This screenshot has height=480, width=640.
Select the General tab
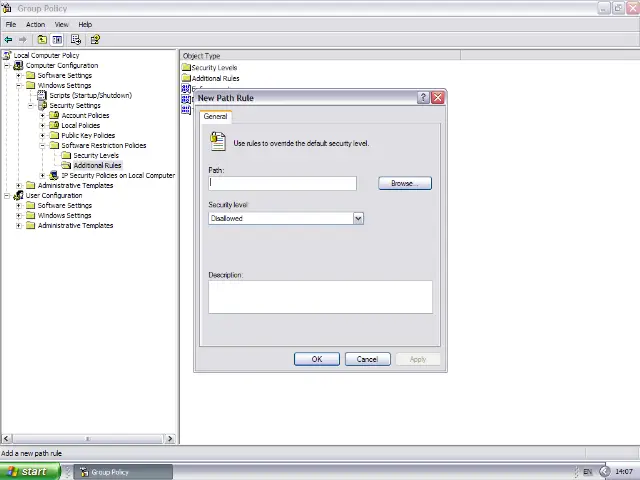pyautogui.click(x=216, y=116)
